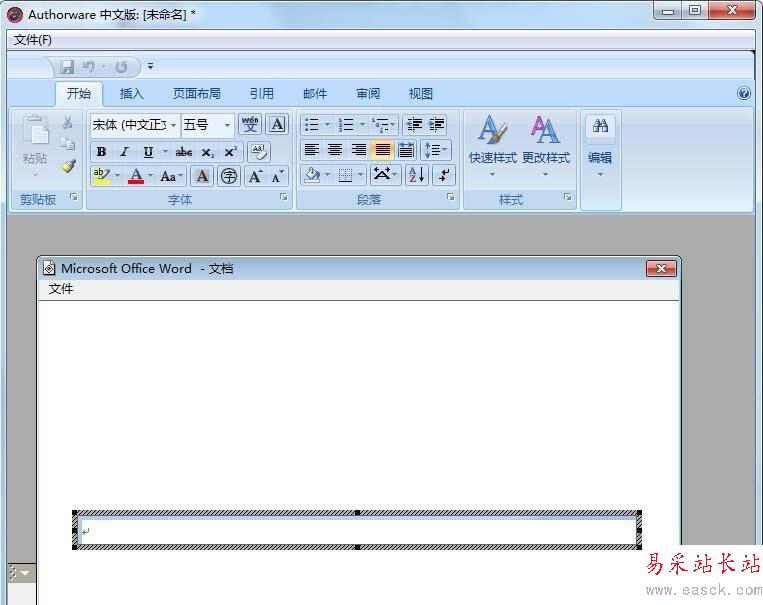Click the shrink font icon

tap(277, 176)
